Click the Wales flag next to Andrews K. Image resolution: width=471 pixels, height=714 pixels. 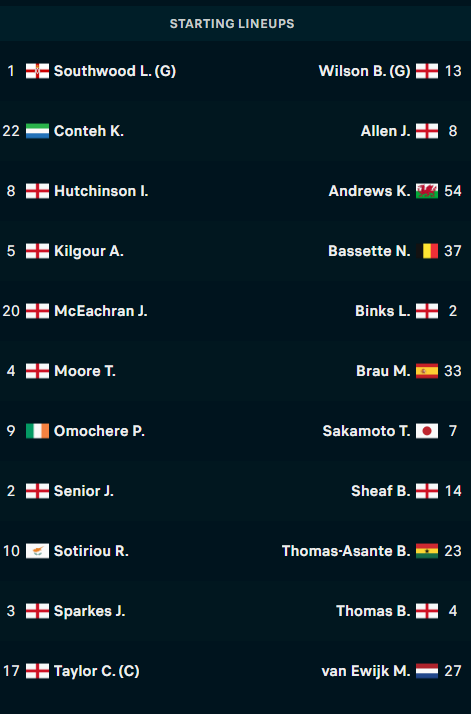tap(427, 191)
